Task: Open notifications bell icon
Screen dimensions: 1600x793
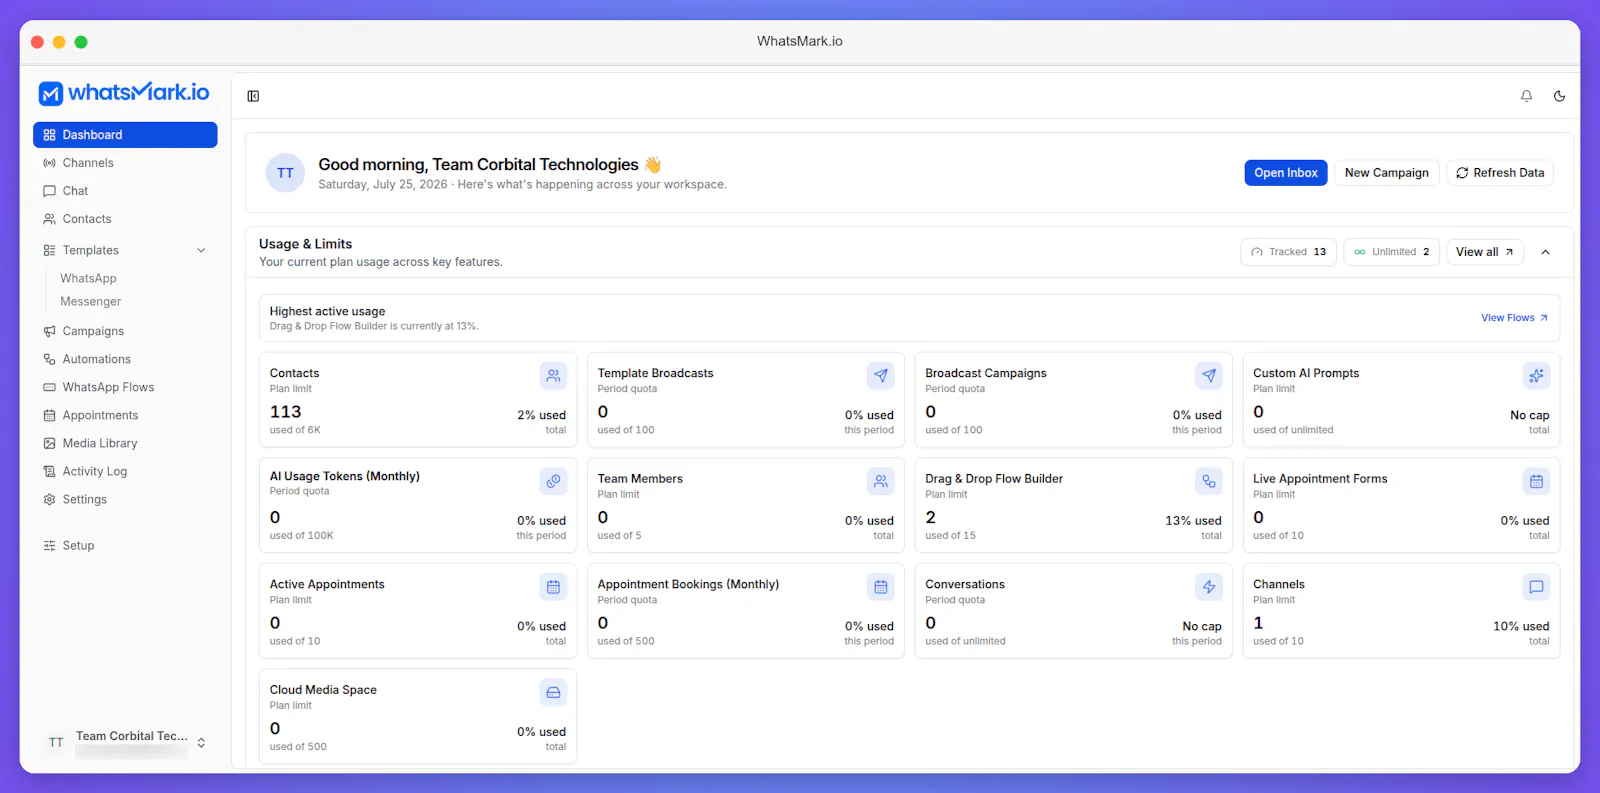Action: tap(1526, 96)
